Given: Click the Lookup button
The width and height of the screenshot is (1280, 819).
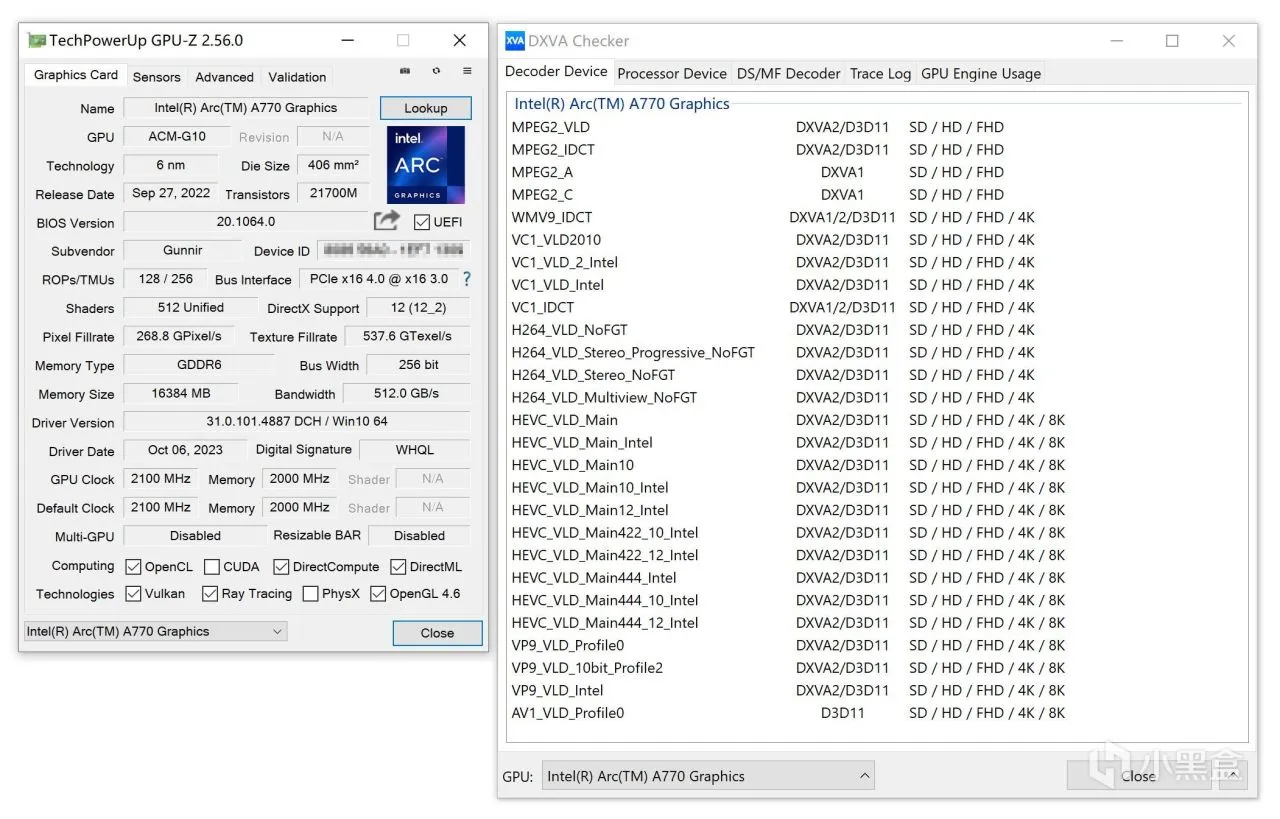Looking at the screenshot, I should pos(426,108).
